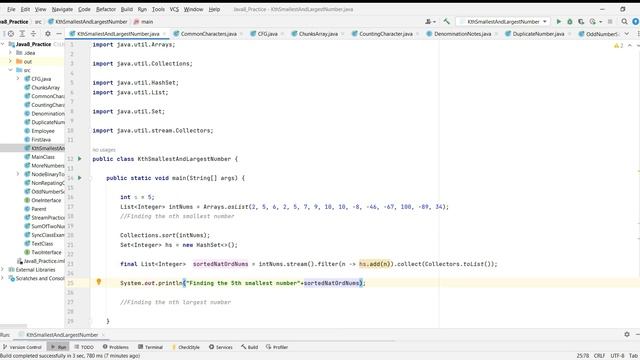Open the File menu
Screen dimensions: 640x360
[11, 9]
